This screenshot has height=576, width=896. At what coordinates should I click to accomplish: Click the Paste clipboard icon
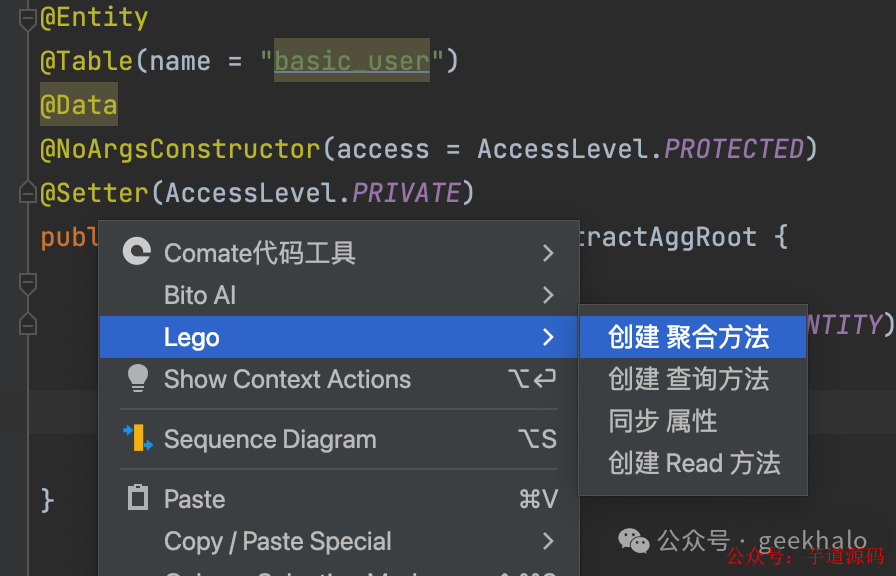coord(138,498)
